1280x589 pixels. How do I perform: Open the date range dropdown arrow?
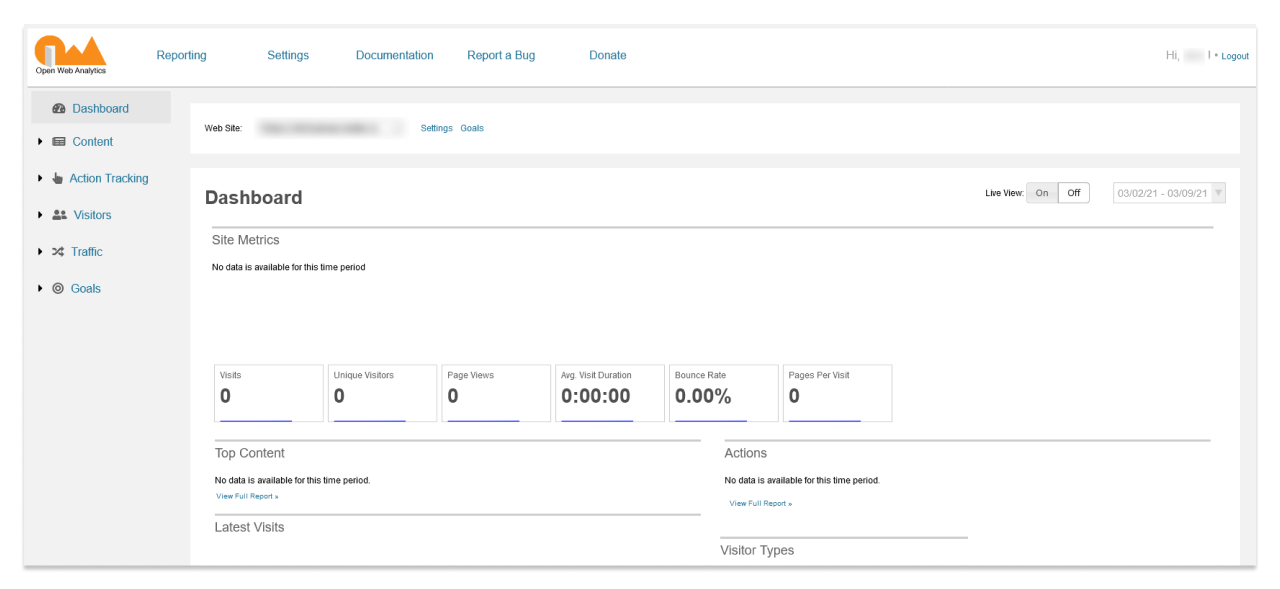pyautogui.click(x=1218, y=193)
